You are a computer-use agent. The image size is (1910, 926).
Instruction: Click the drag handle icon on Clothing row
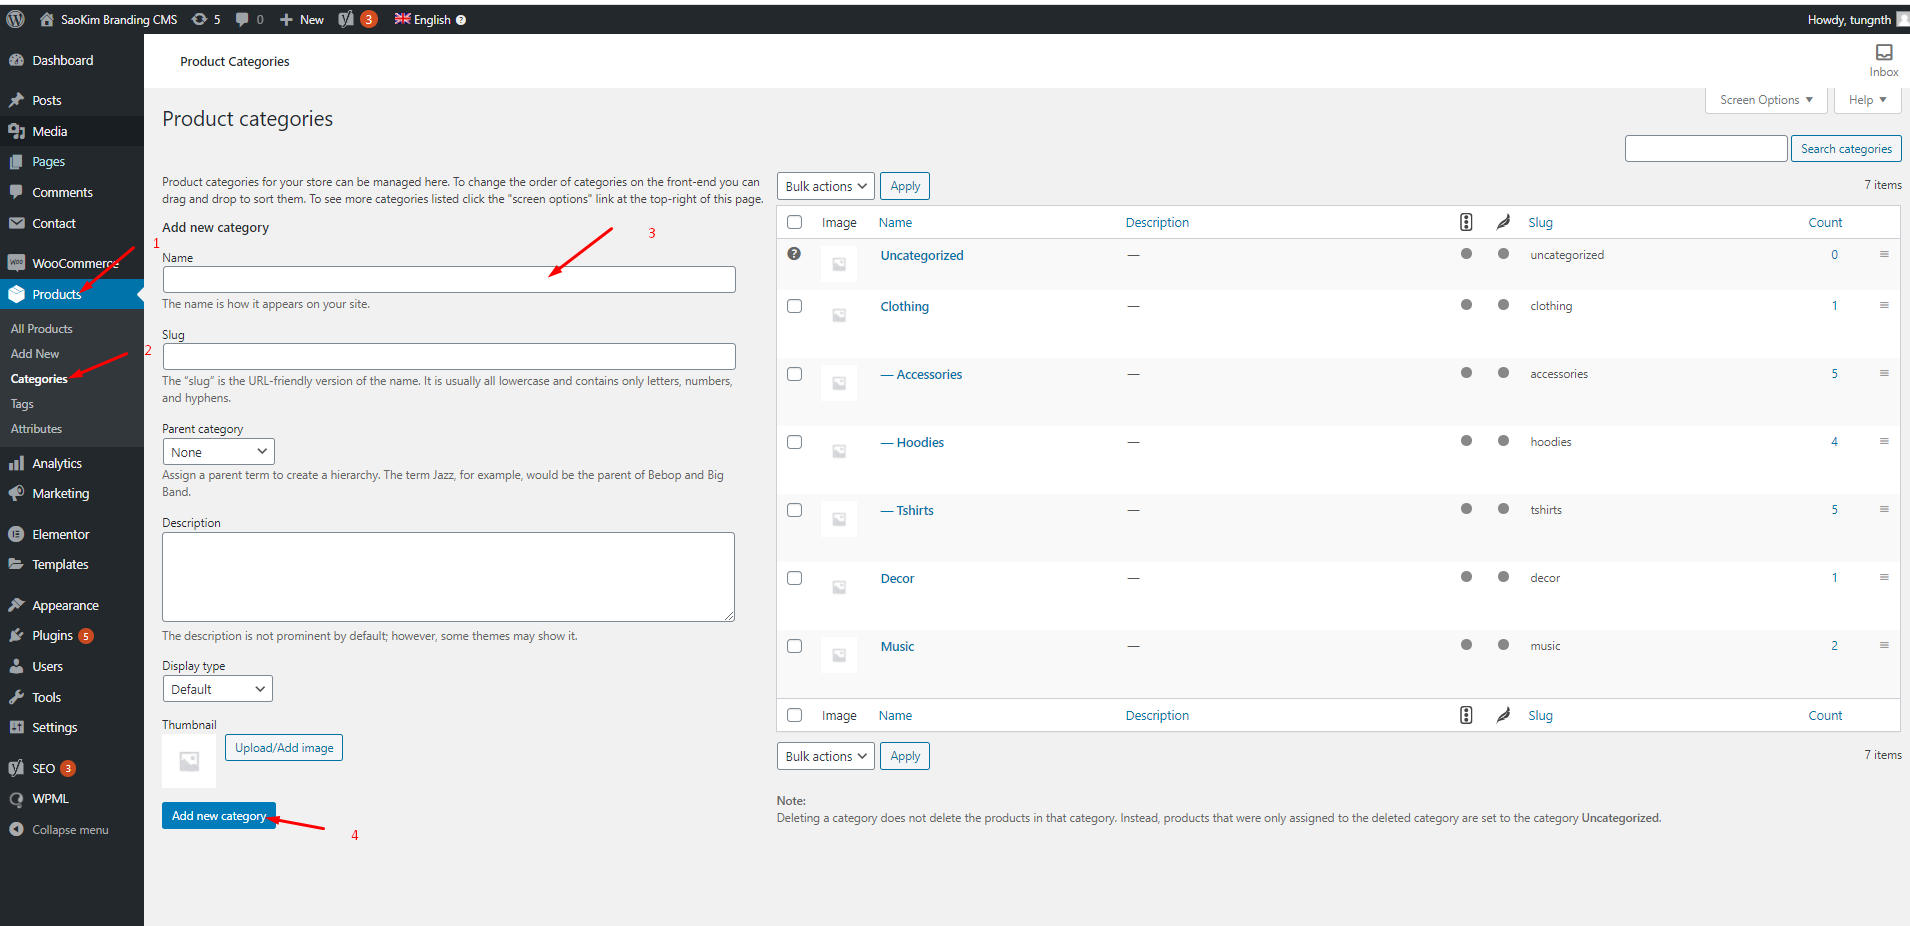[1884, 305]
